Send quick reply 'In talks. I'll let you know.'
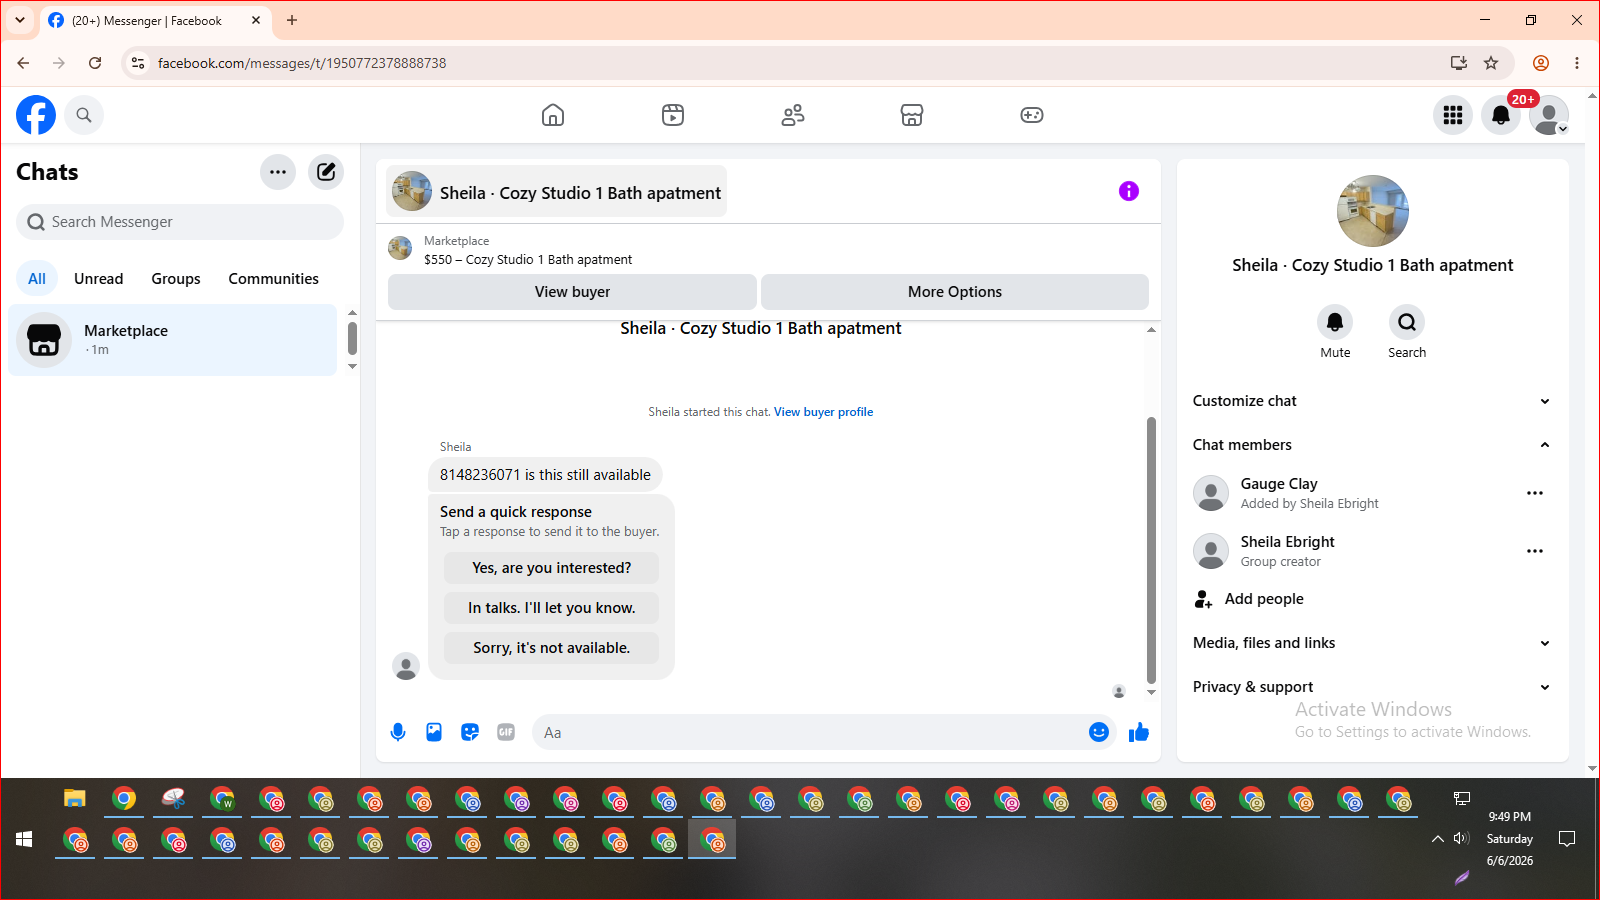The width and height of the screenshot is (1600, 900). pos(552,608)
